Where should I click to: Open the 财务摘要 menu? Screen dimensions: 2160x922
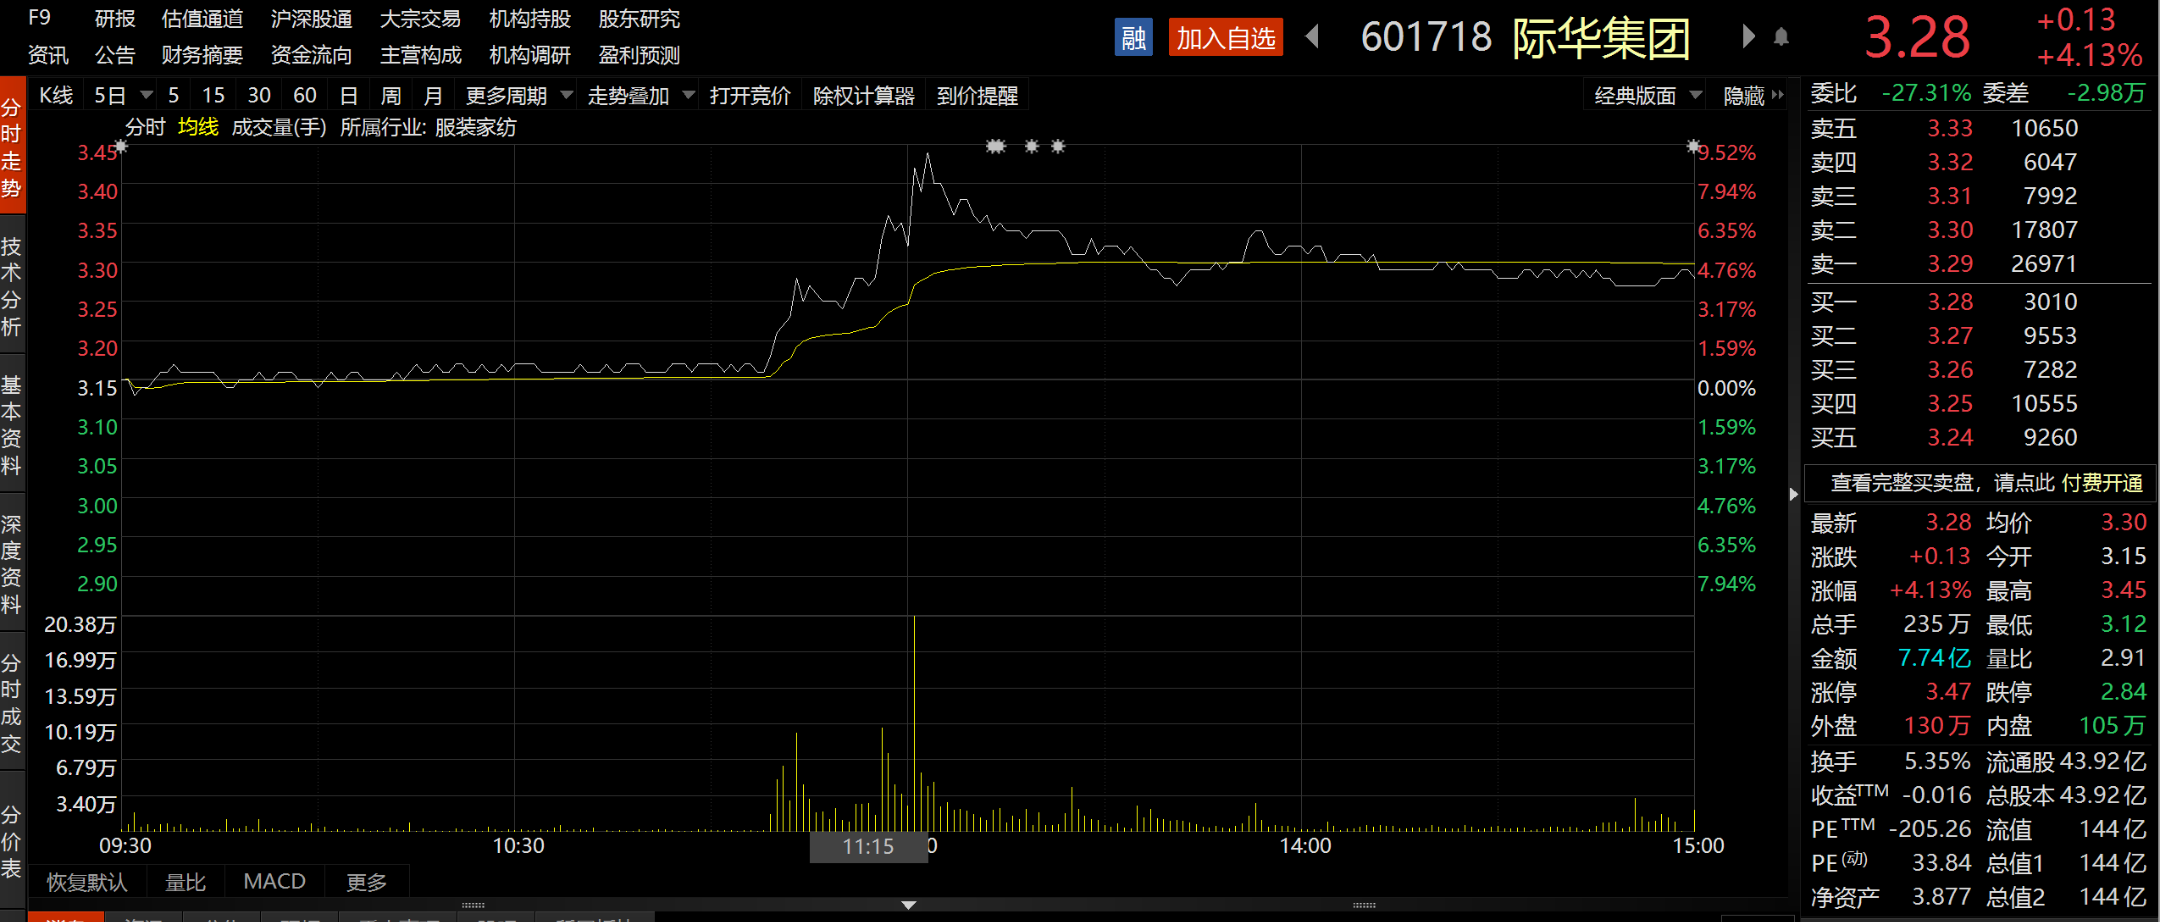pyautogui.click(x=202, y=55)
